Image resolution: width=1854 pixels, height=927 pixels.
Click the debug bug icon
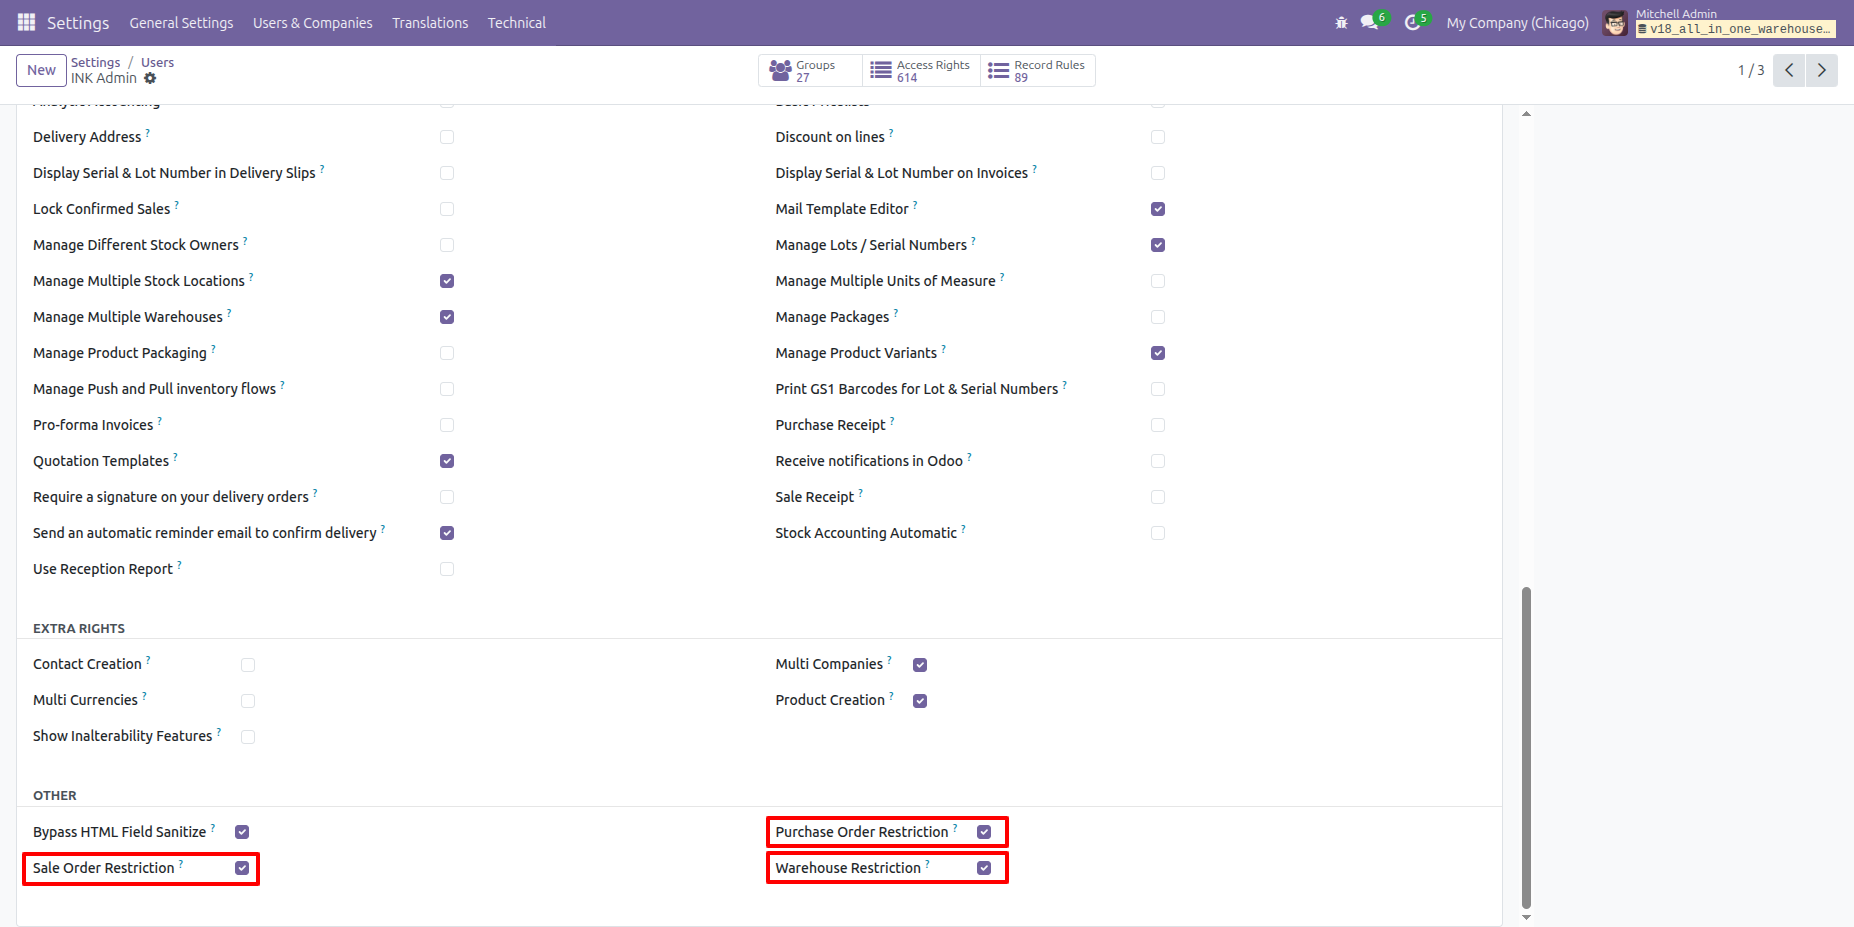click(x=1341, y=22)
